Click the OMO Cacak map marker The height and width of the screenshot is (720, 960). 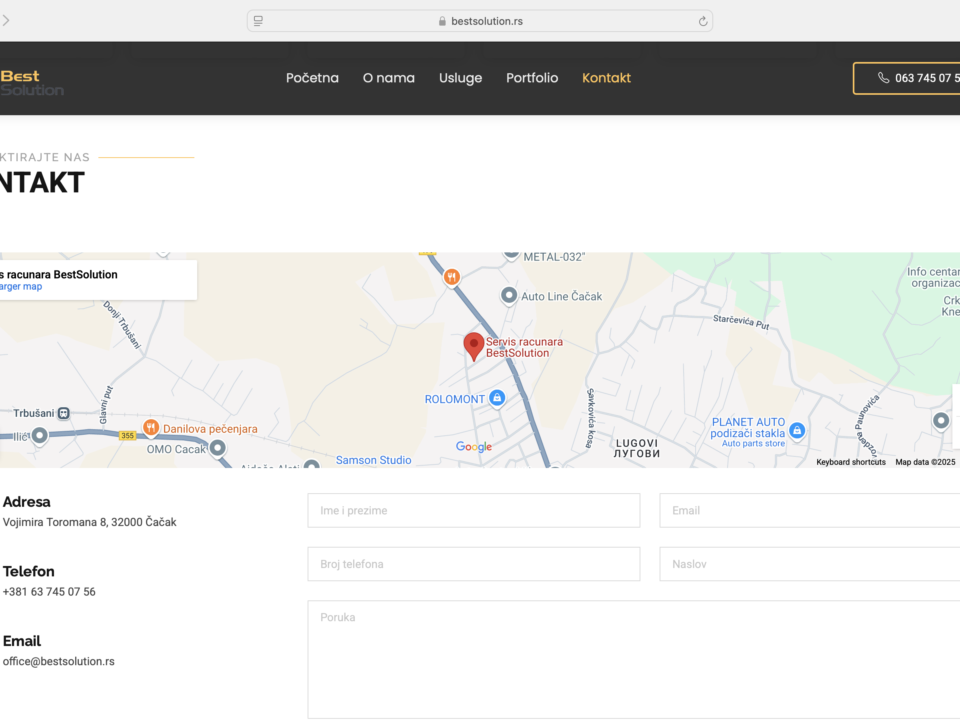pyautogui.click(x=218, y=448)
